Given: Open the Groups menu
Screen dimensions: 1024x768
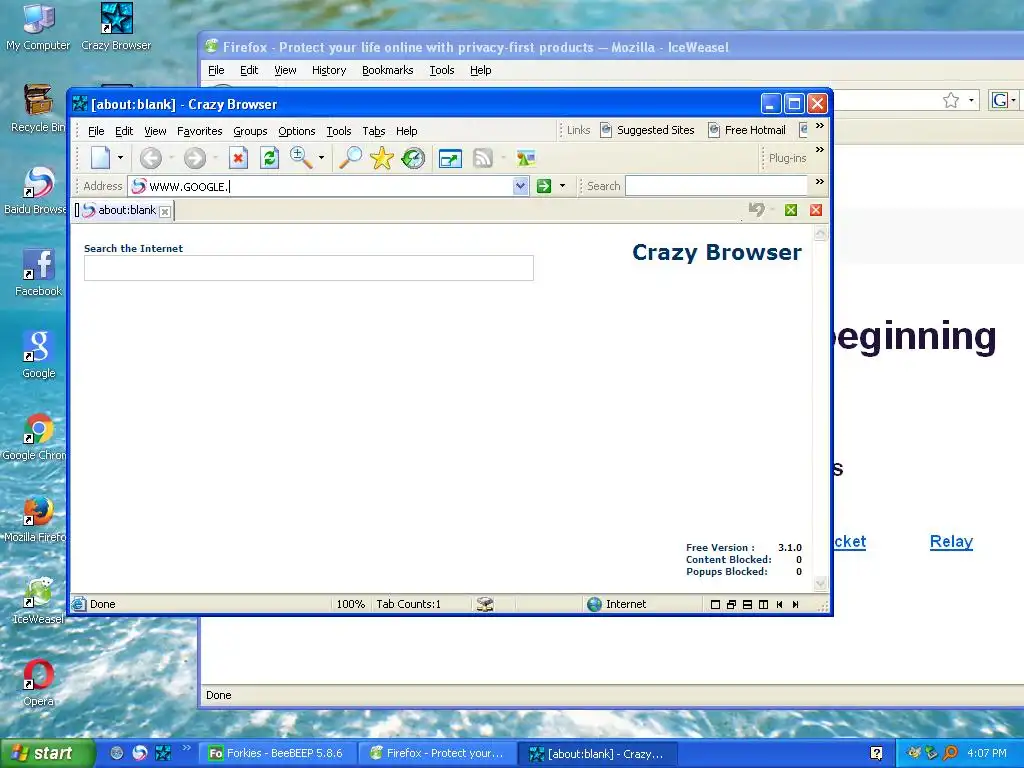Looking at the screenshot, I should (250, 131).
